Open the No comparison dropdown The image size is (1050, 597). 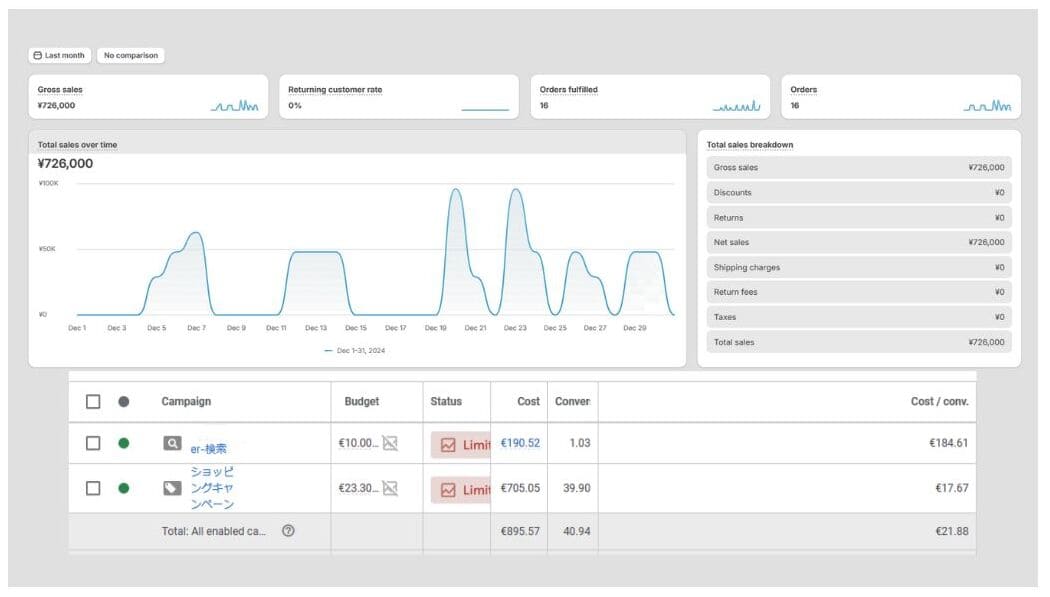click(x=130, y=56)
